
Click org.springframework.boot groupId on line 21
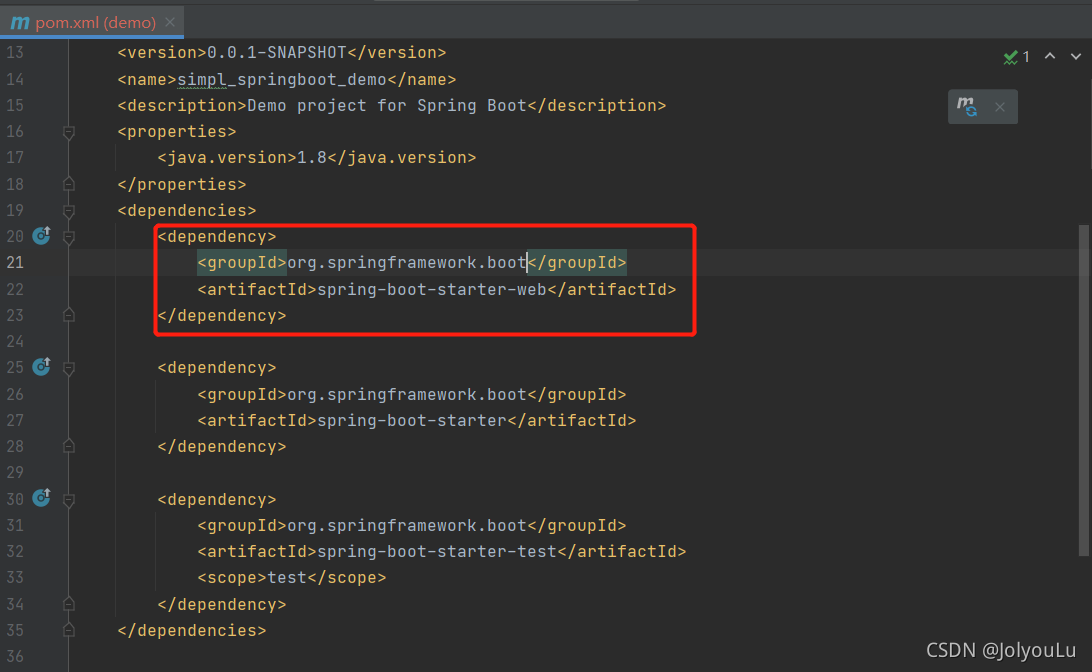pos(407,263)
